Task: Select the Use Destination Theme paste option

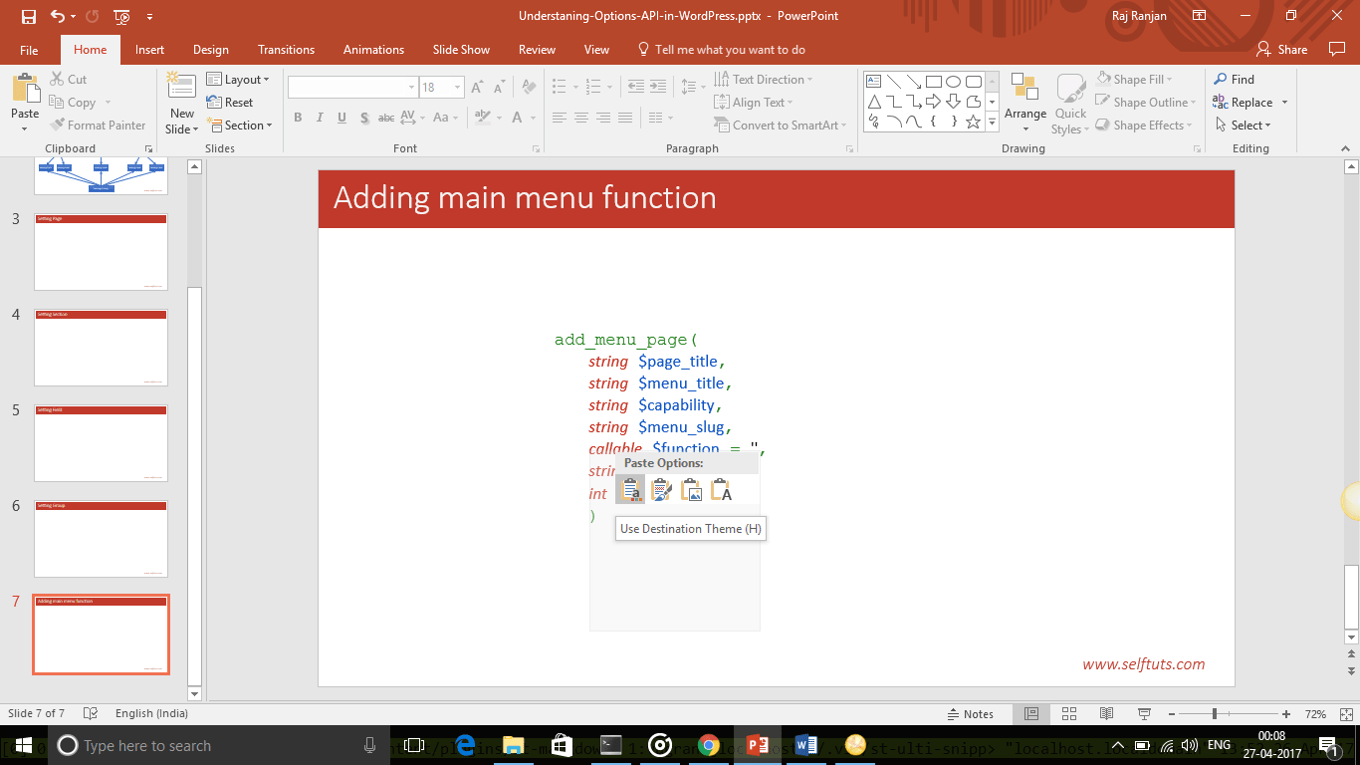Action: (630, 490)
